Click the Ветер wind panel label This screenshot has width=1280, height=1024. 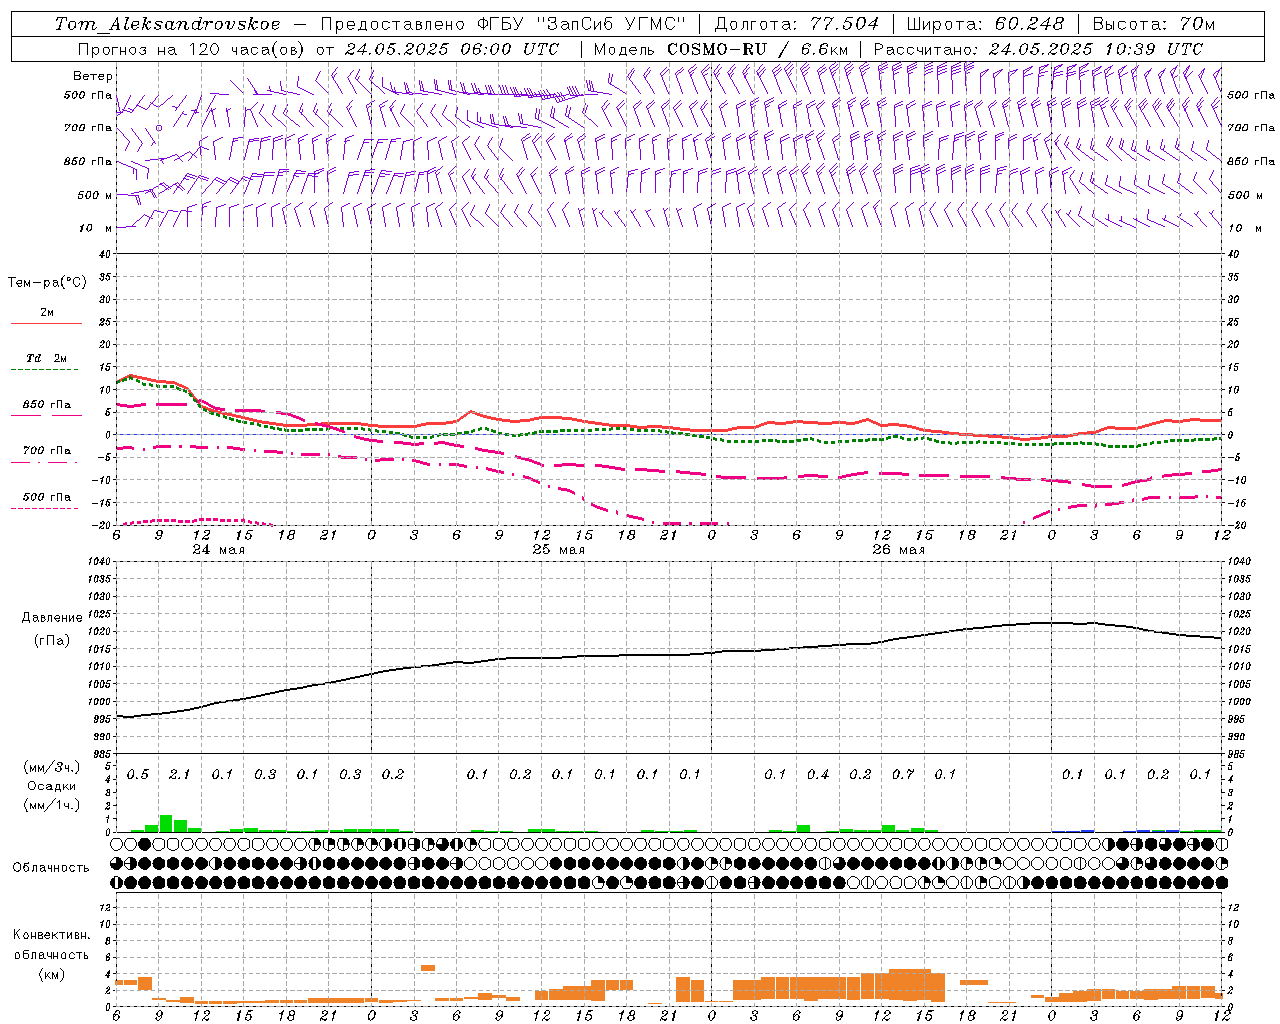[x=93, y=76]
